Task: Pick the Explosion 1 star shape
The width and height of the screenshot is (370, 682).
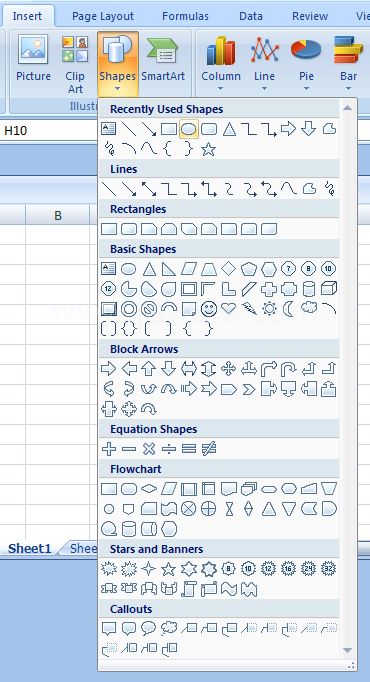Action: (x=108, y=568)
